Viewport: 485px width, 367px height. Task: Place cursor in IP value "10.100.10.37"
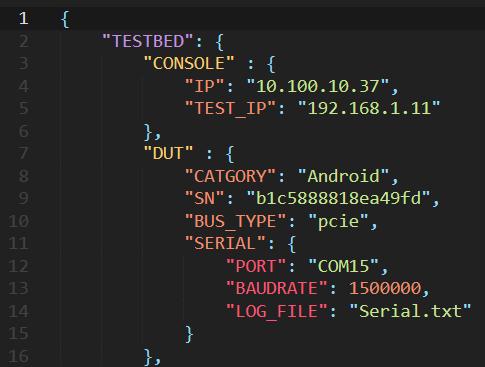(x=318, y=86)
